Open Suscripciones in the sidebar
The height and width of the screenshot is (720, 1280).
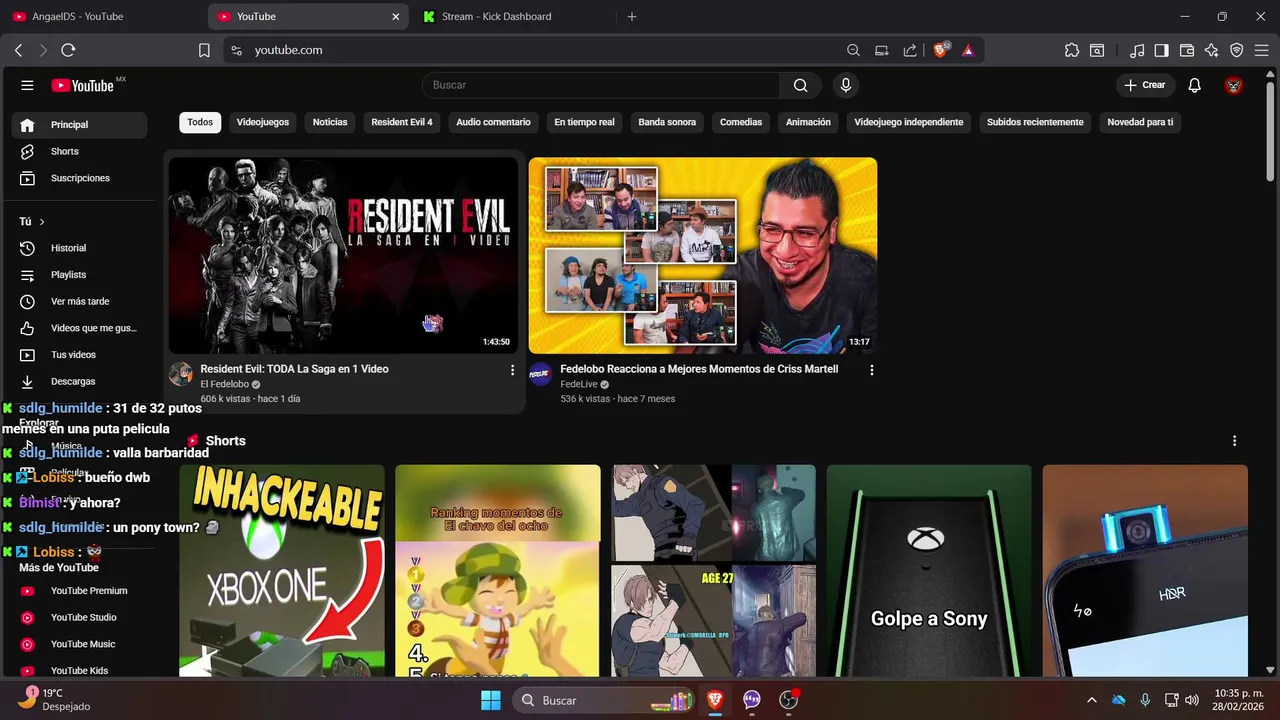pyautogui.click(x=80, y=178)
